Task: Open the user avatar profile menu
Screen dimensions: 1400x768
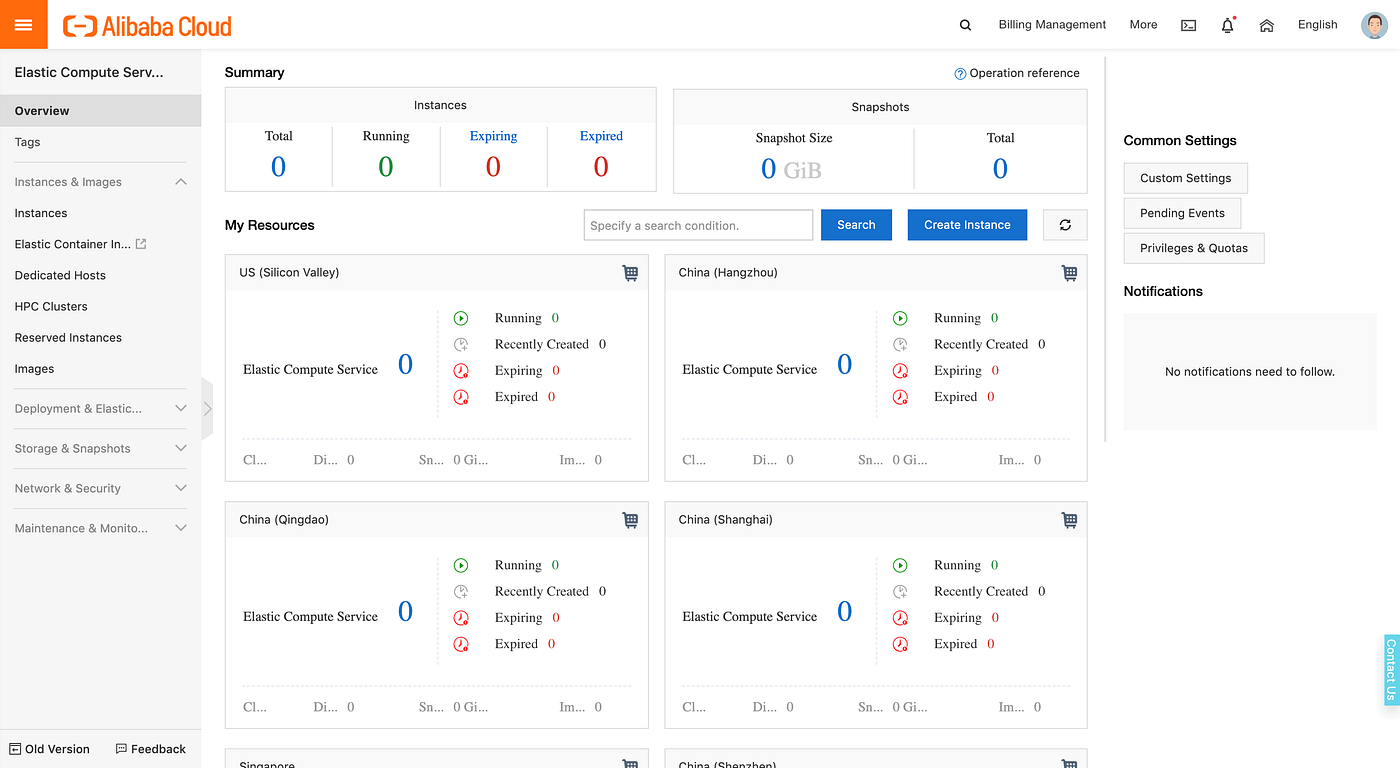Action: click(x=1374, y=25)
